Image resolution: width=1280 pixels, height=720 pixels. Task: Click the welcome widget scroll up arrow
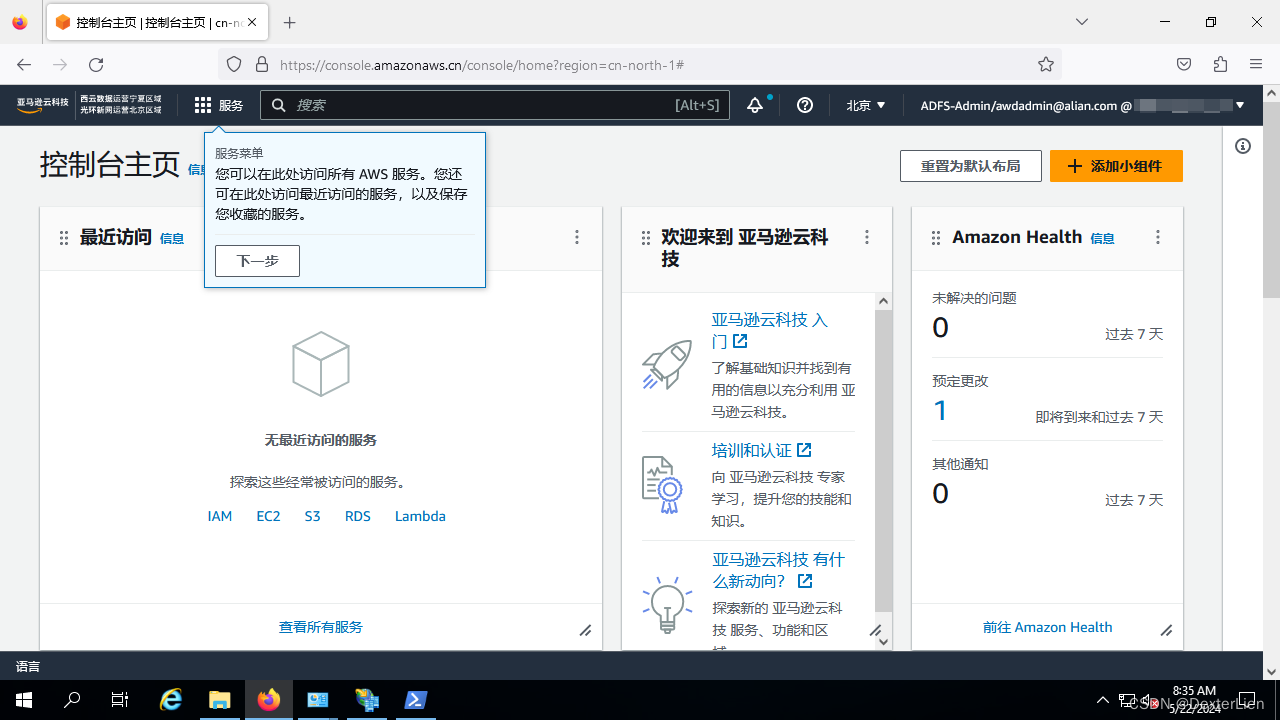coord(883,301)
